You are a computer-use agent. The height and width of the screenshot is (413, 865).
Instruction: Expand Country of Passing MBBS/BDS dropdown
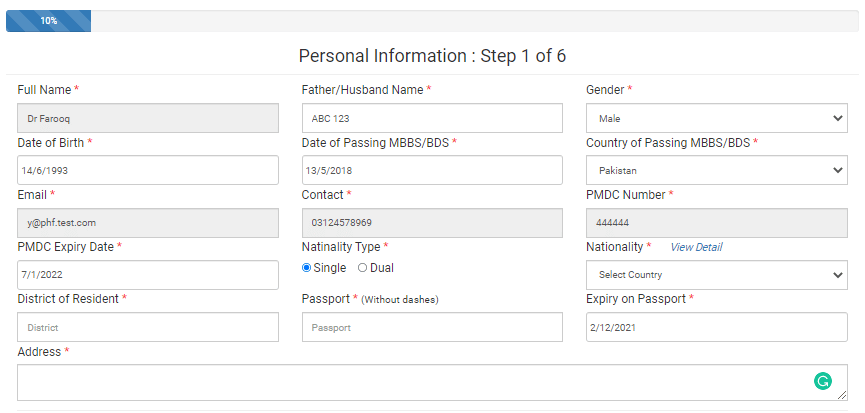pyautogui.click(x=717, y=170)
